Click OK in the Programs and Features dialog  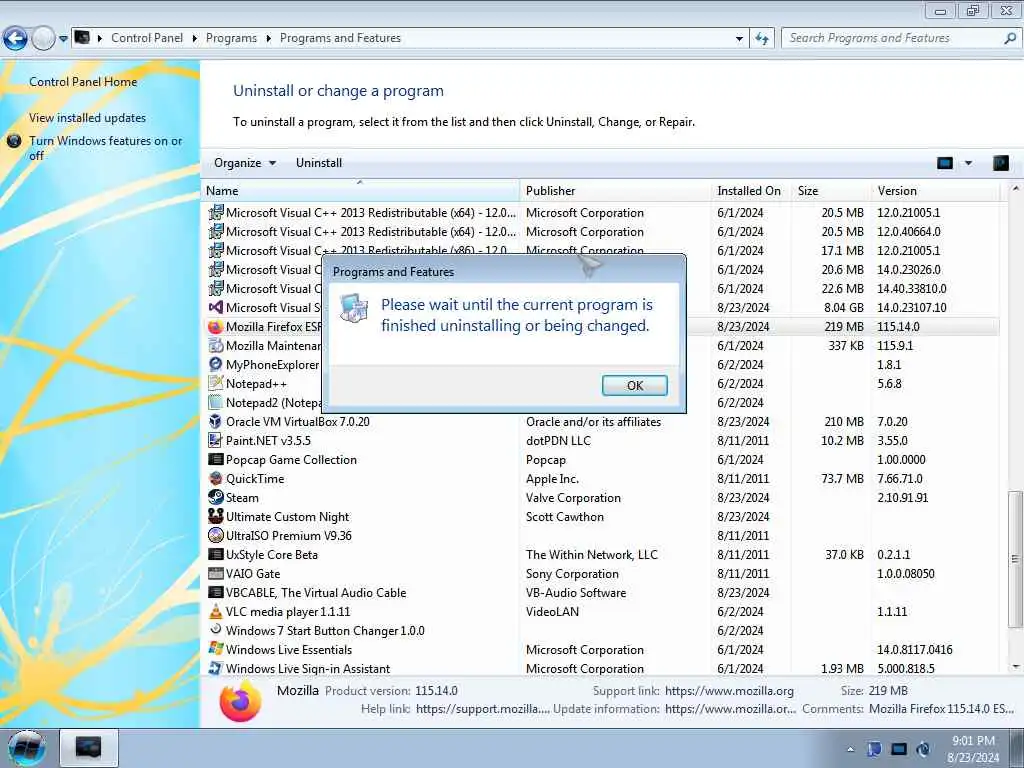coord(634,385)
